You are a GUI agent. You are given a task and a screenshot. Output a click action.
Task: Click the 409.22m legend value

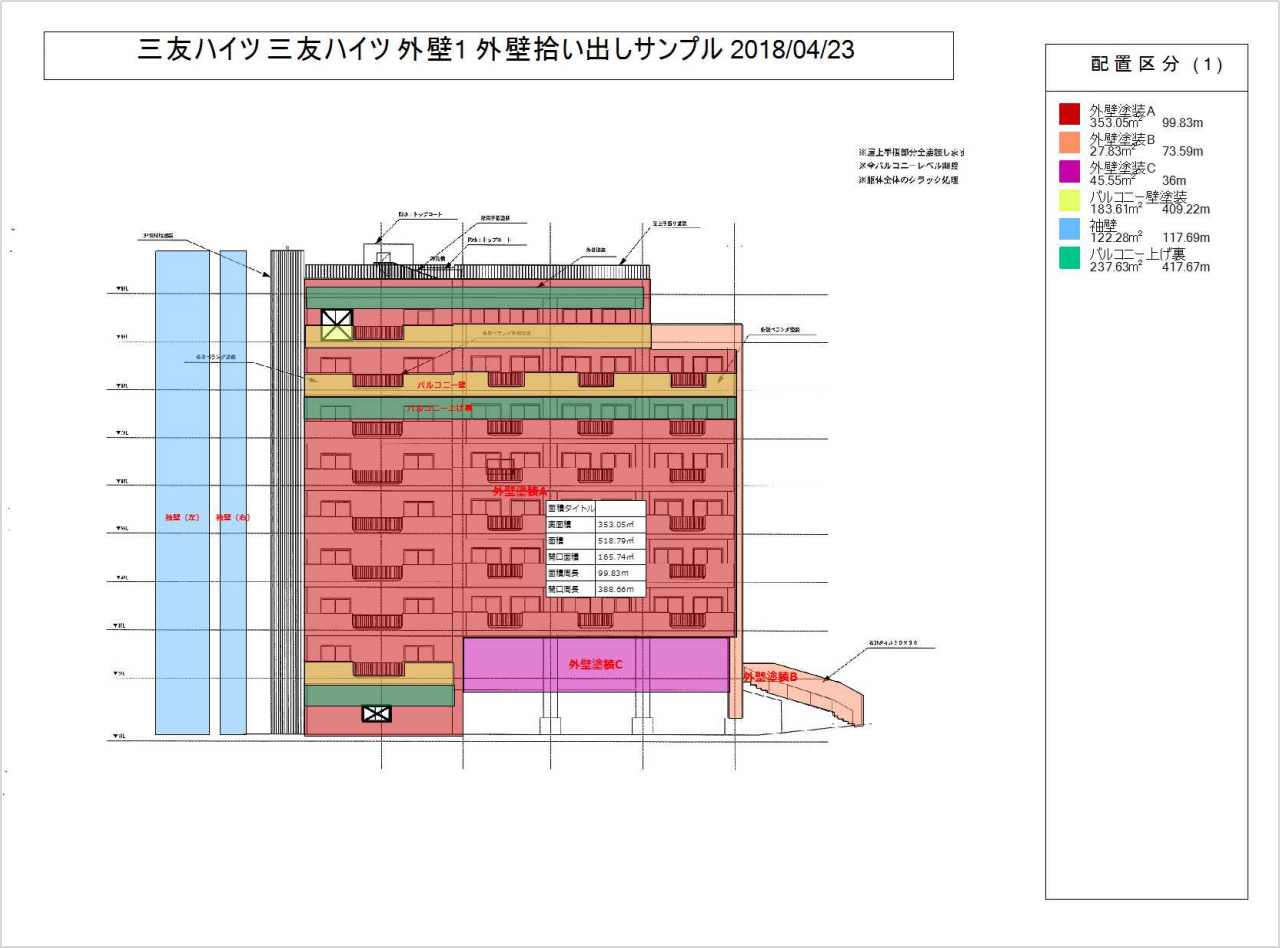[x=1186, y=210]
